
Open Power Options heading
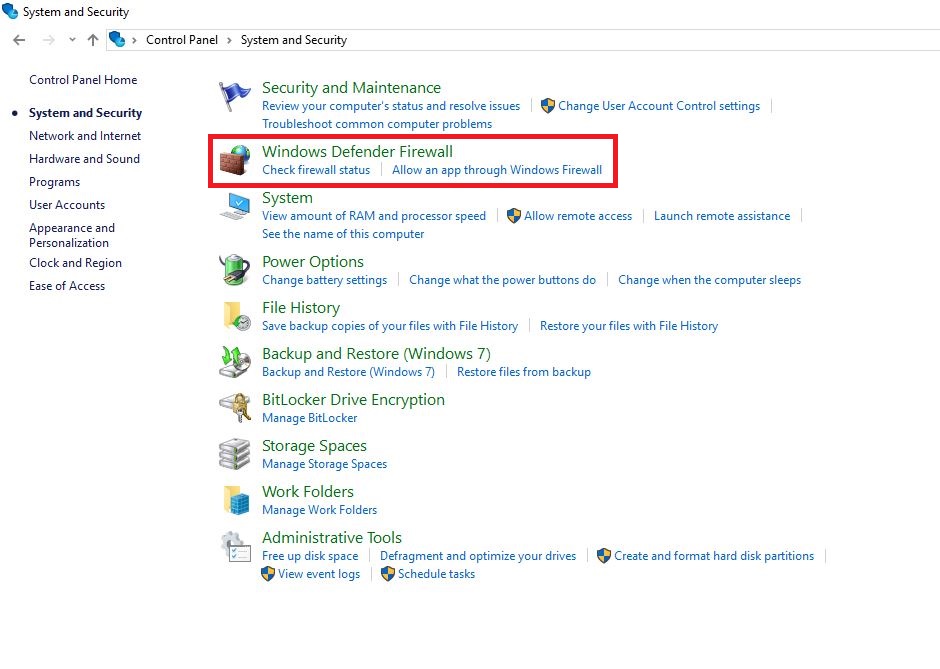(313, 262)
